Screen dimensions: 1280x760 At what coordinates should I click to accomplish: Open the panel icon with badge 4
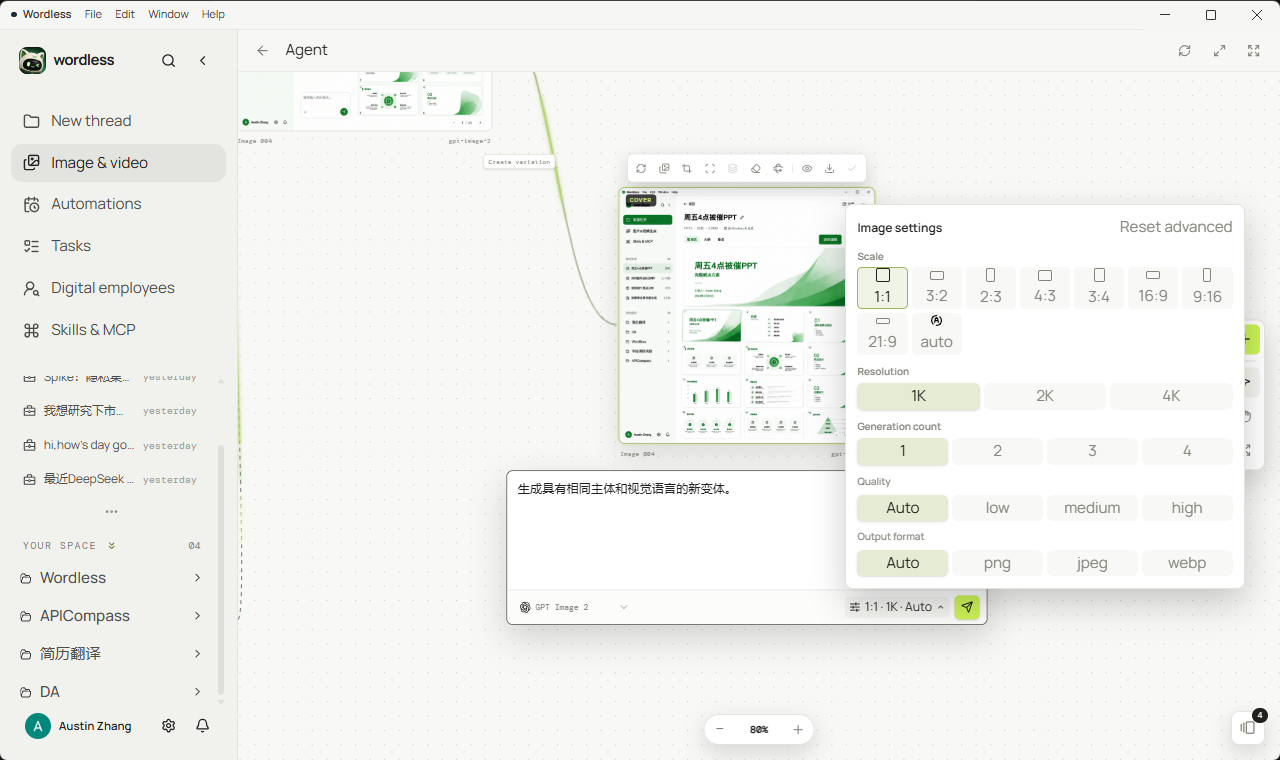click(1247, 727)
